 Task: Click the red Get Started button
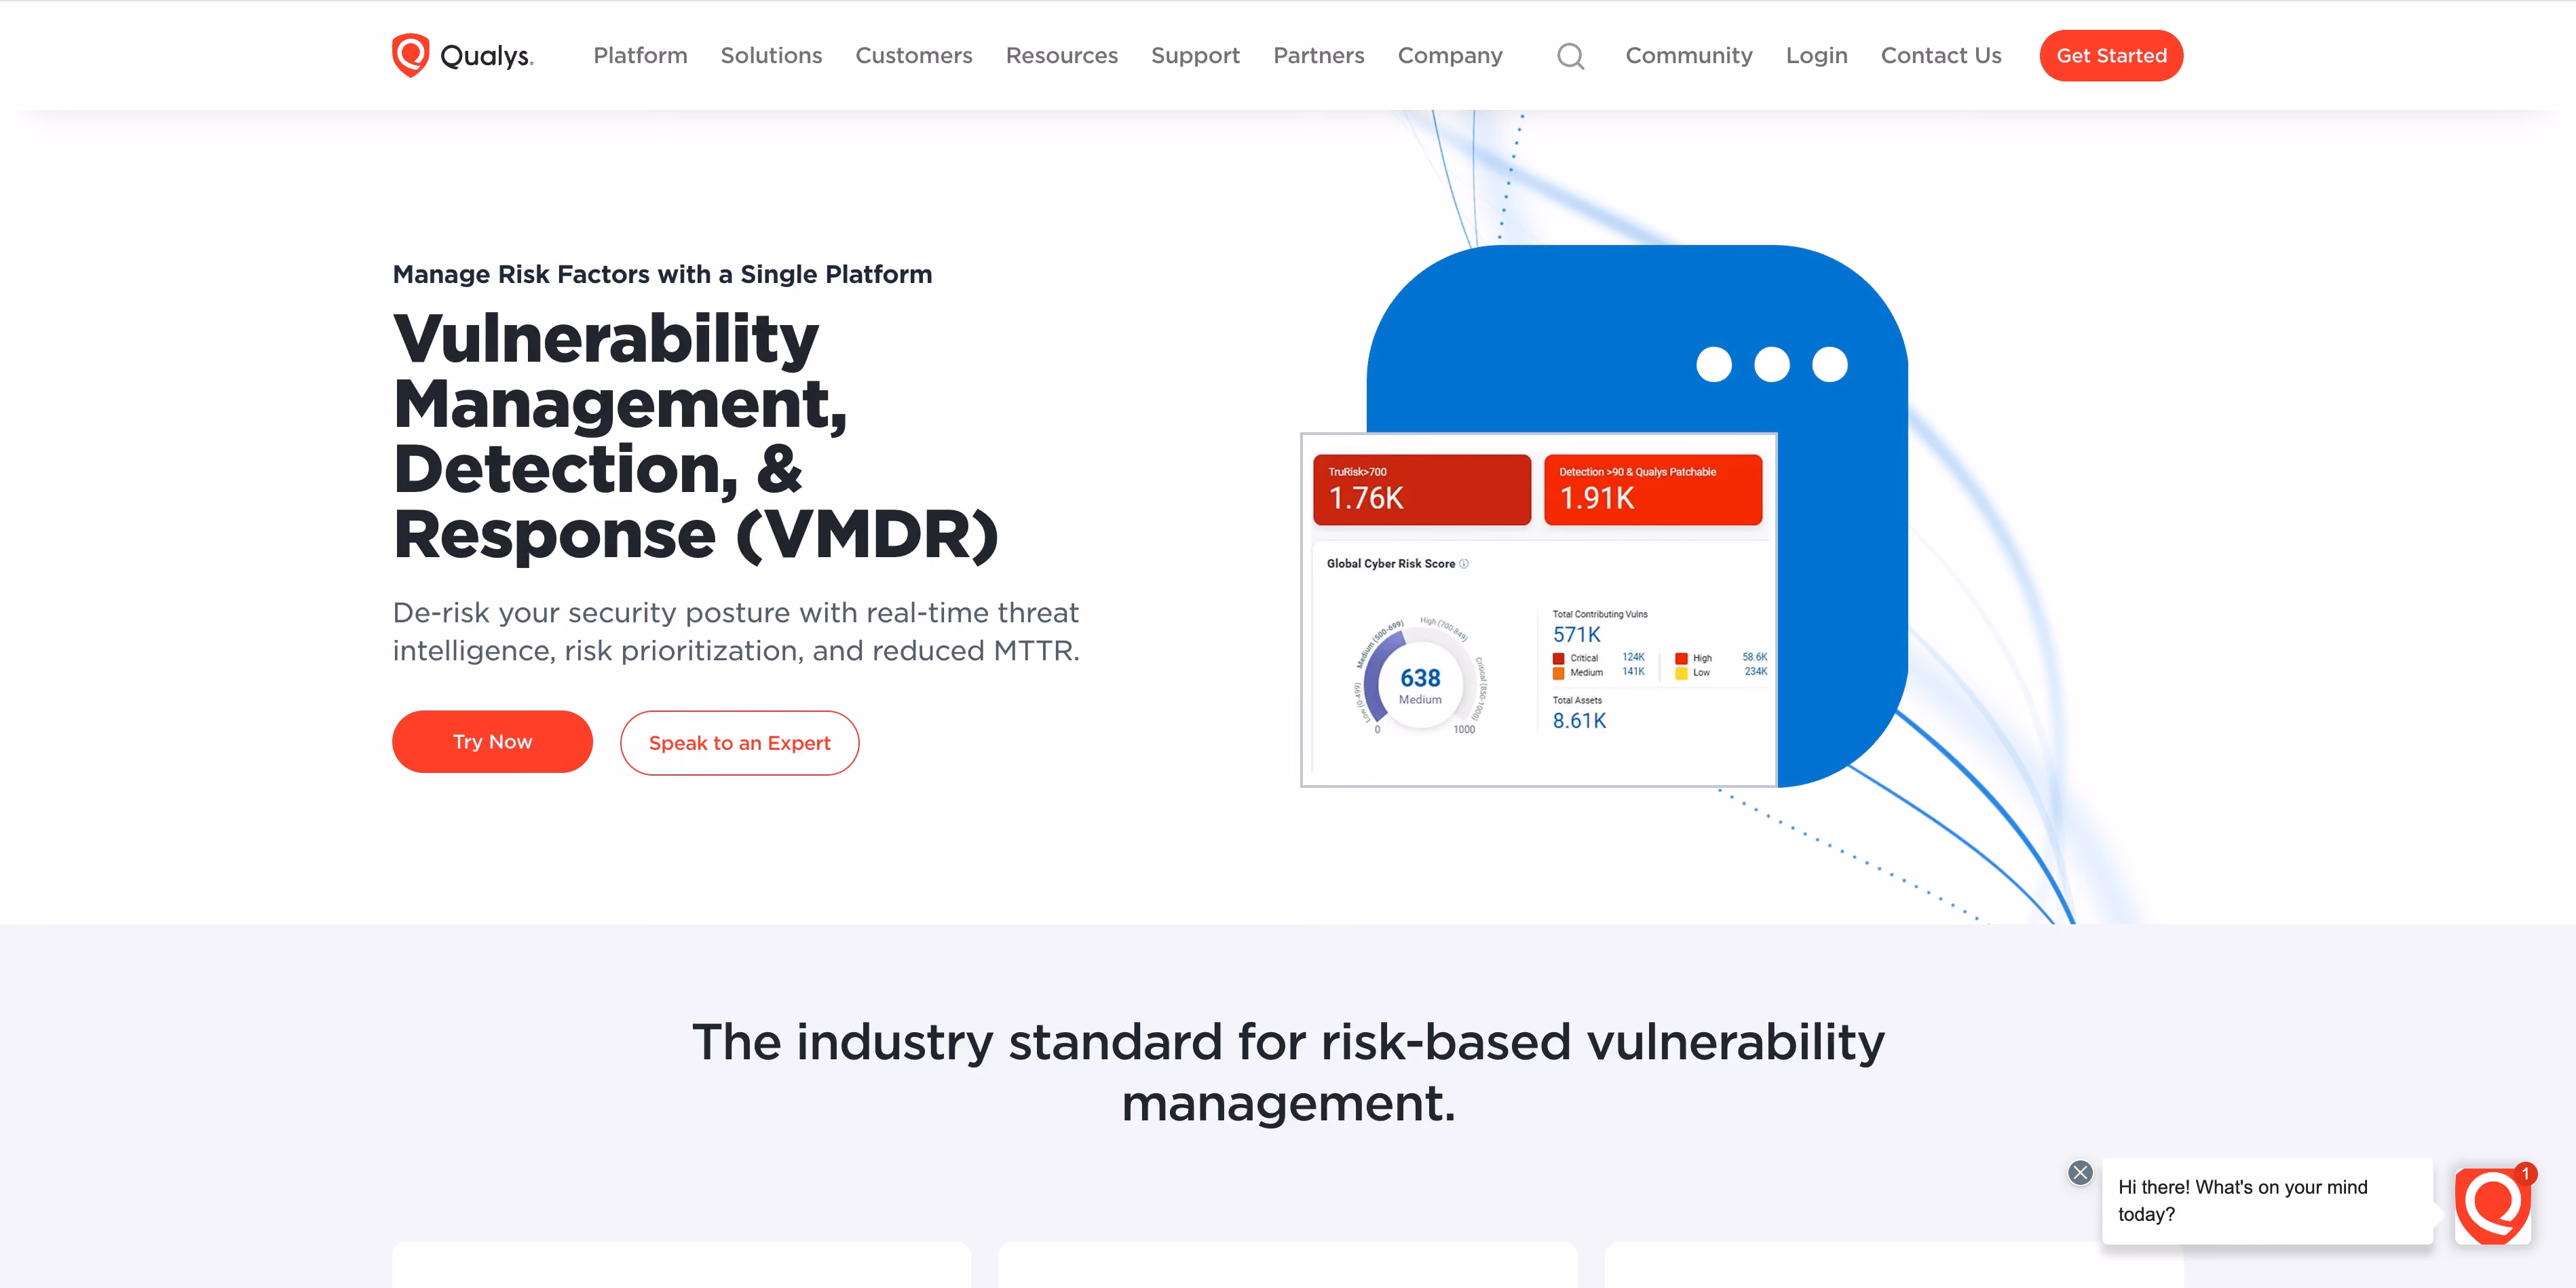[2111, 55]
